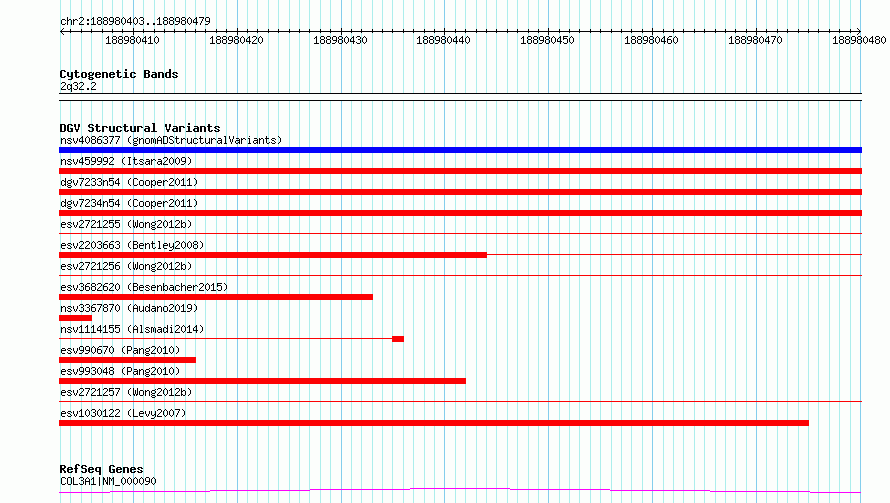Open the DGV Structural Variants track heading
Viewport: 890px width, 503px height.
click(140, 128)
